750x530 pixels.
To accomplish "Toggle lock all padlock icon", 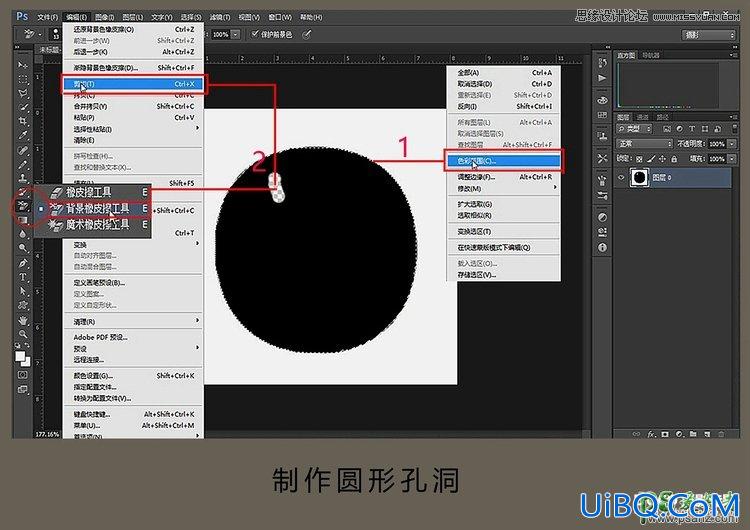I will point(674,159).
